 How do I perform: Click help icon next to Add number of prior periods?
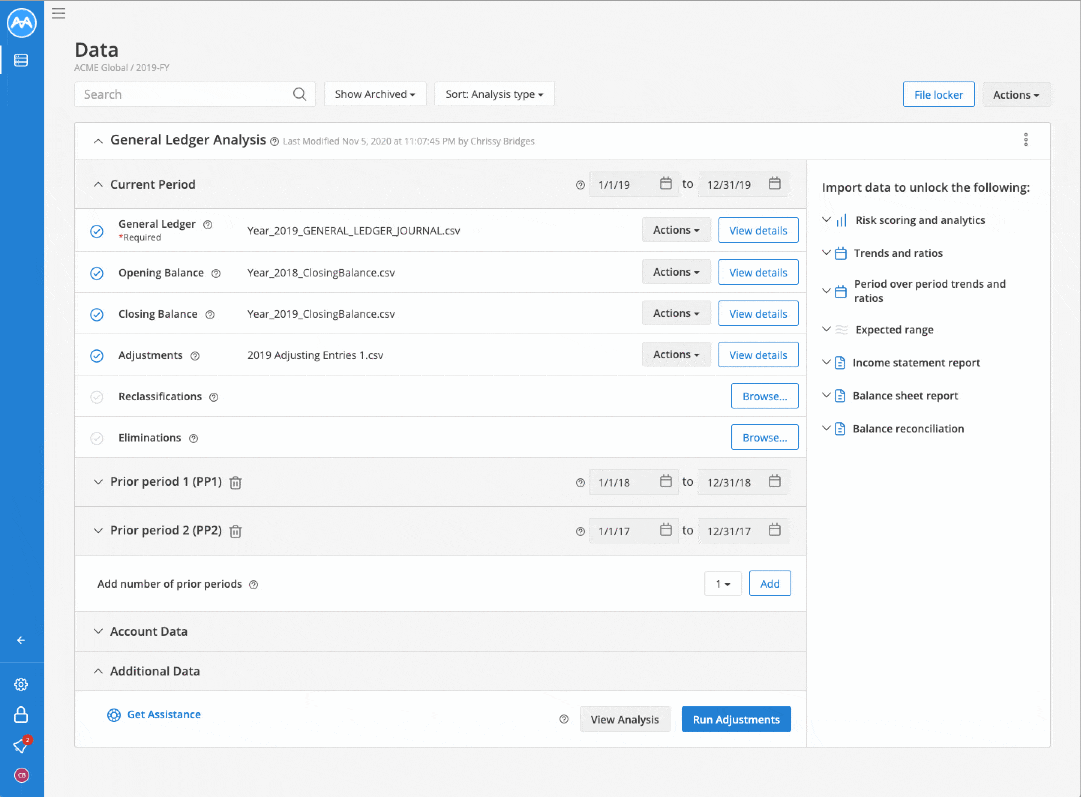pyautogui.click(x=254, y=585)
